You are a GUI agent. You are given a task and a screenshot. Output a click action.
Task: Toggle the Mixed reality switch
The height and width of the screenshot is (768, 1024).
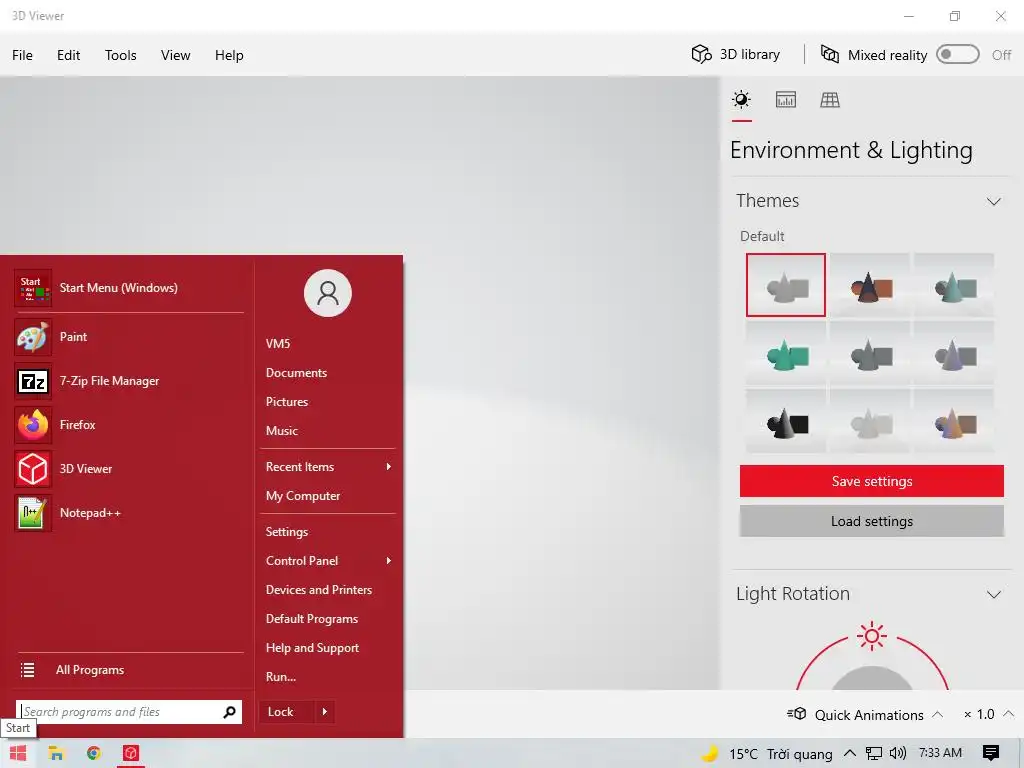(957, 54)
